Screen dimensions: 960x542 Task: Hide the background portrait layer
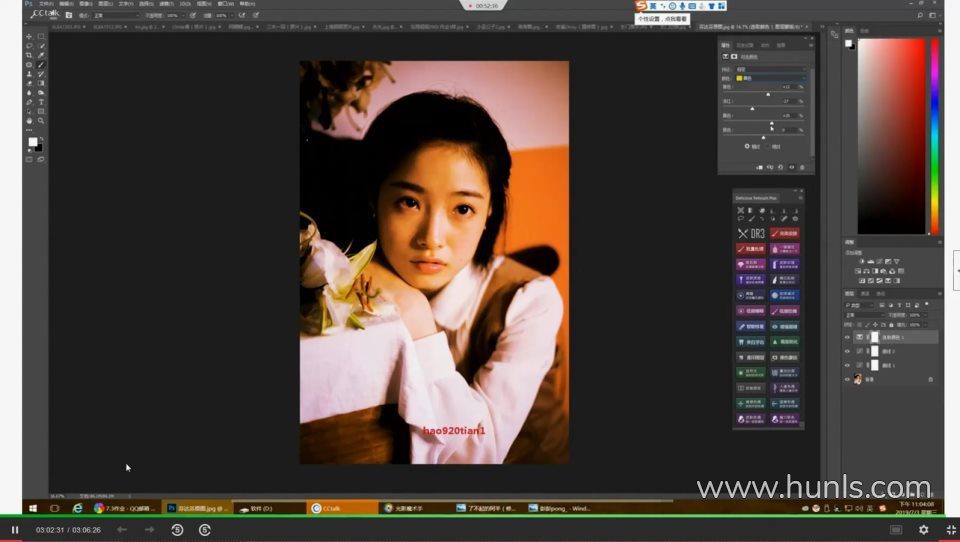tap(847, 379)
